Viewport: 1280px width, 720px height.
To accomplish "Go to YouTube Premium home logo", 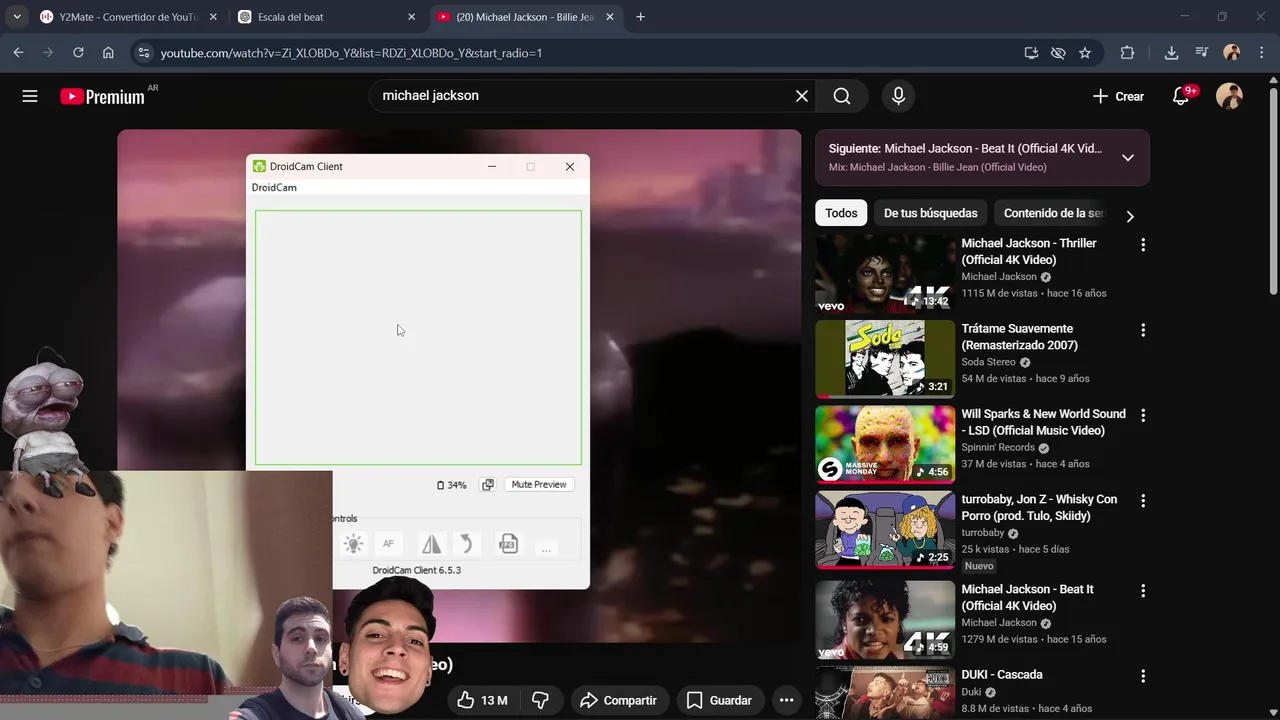I will (102, 97).
